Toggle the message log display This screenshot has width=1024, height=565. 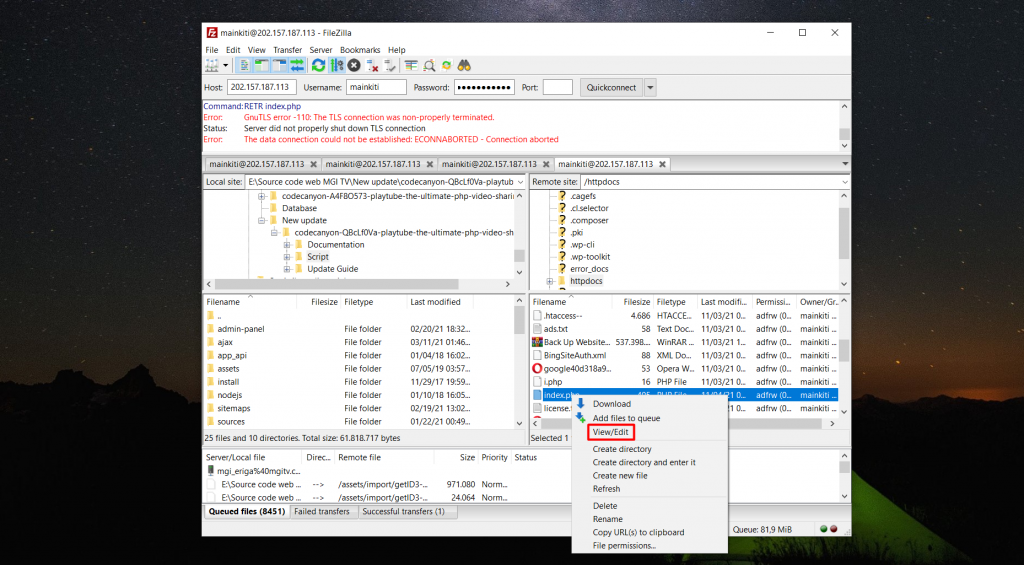(x=244, y=65)
